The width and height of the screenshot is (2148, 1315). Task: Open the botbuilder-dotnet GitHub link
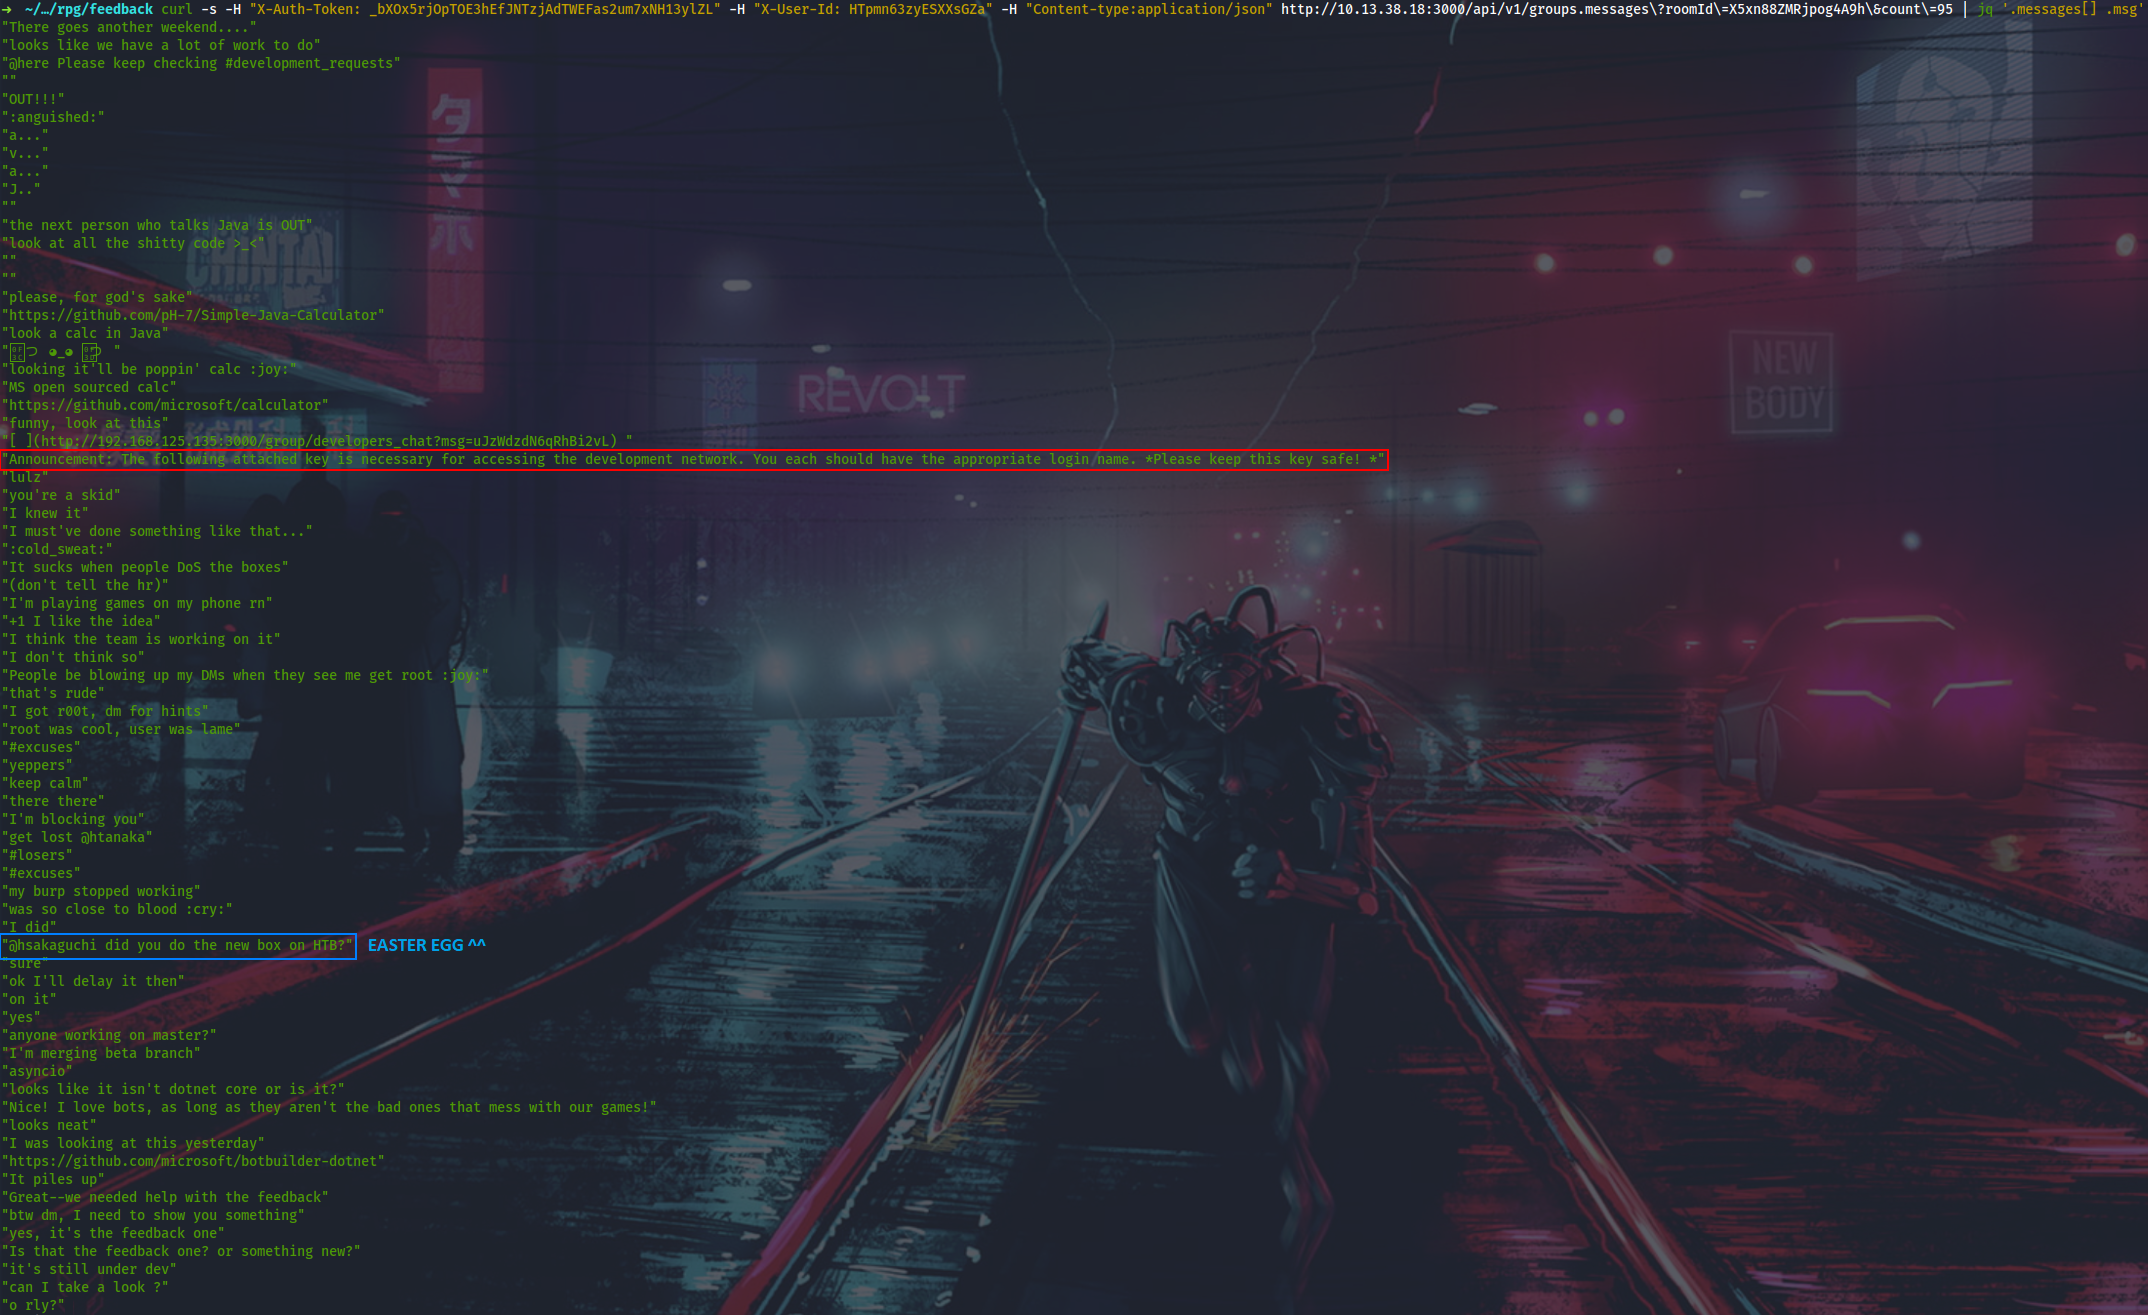coord(196,1160)
